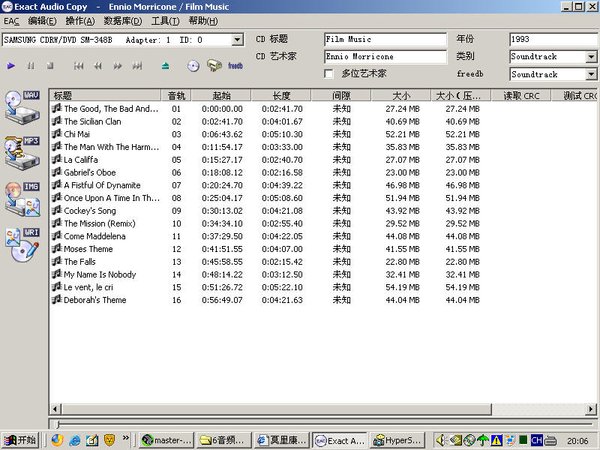600x450 pixels.
Task: Stop CD playback
Action: 50,66
